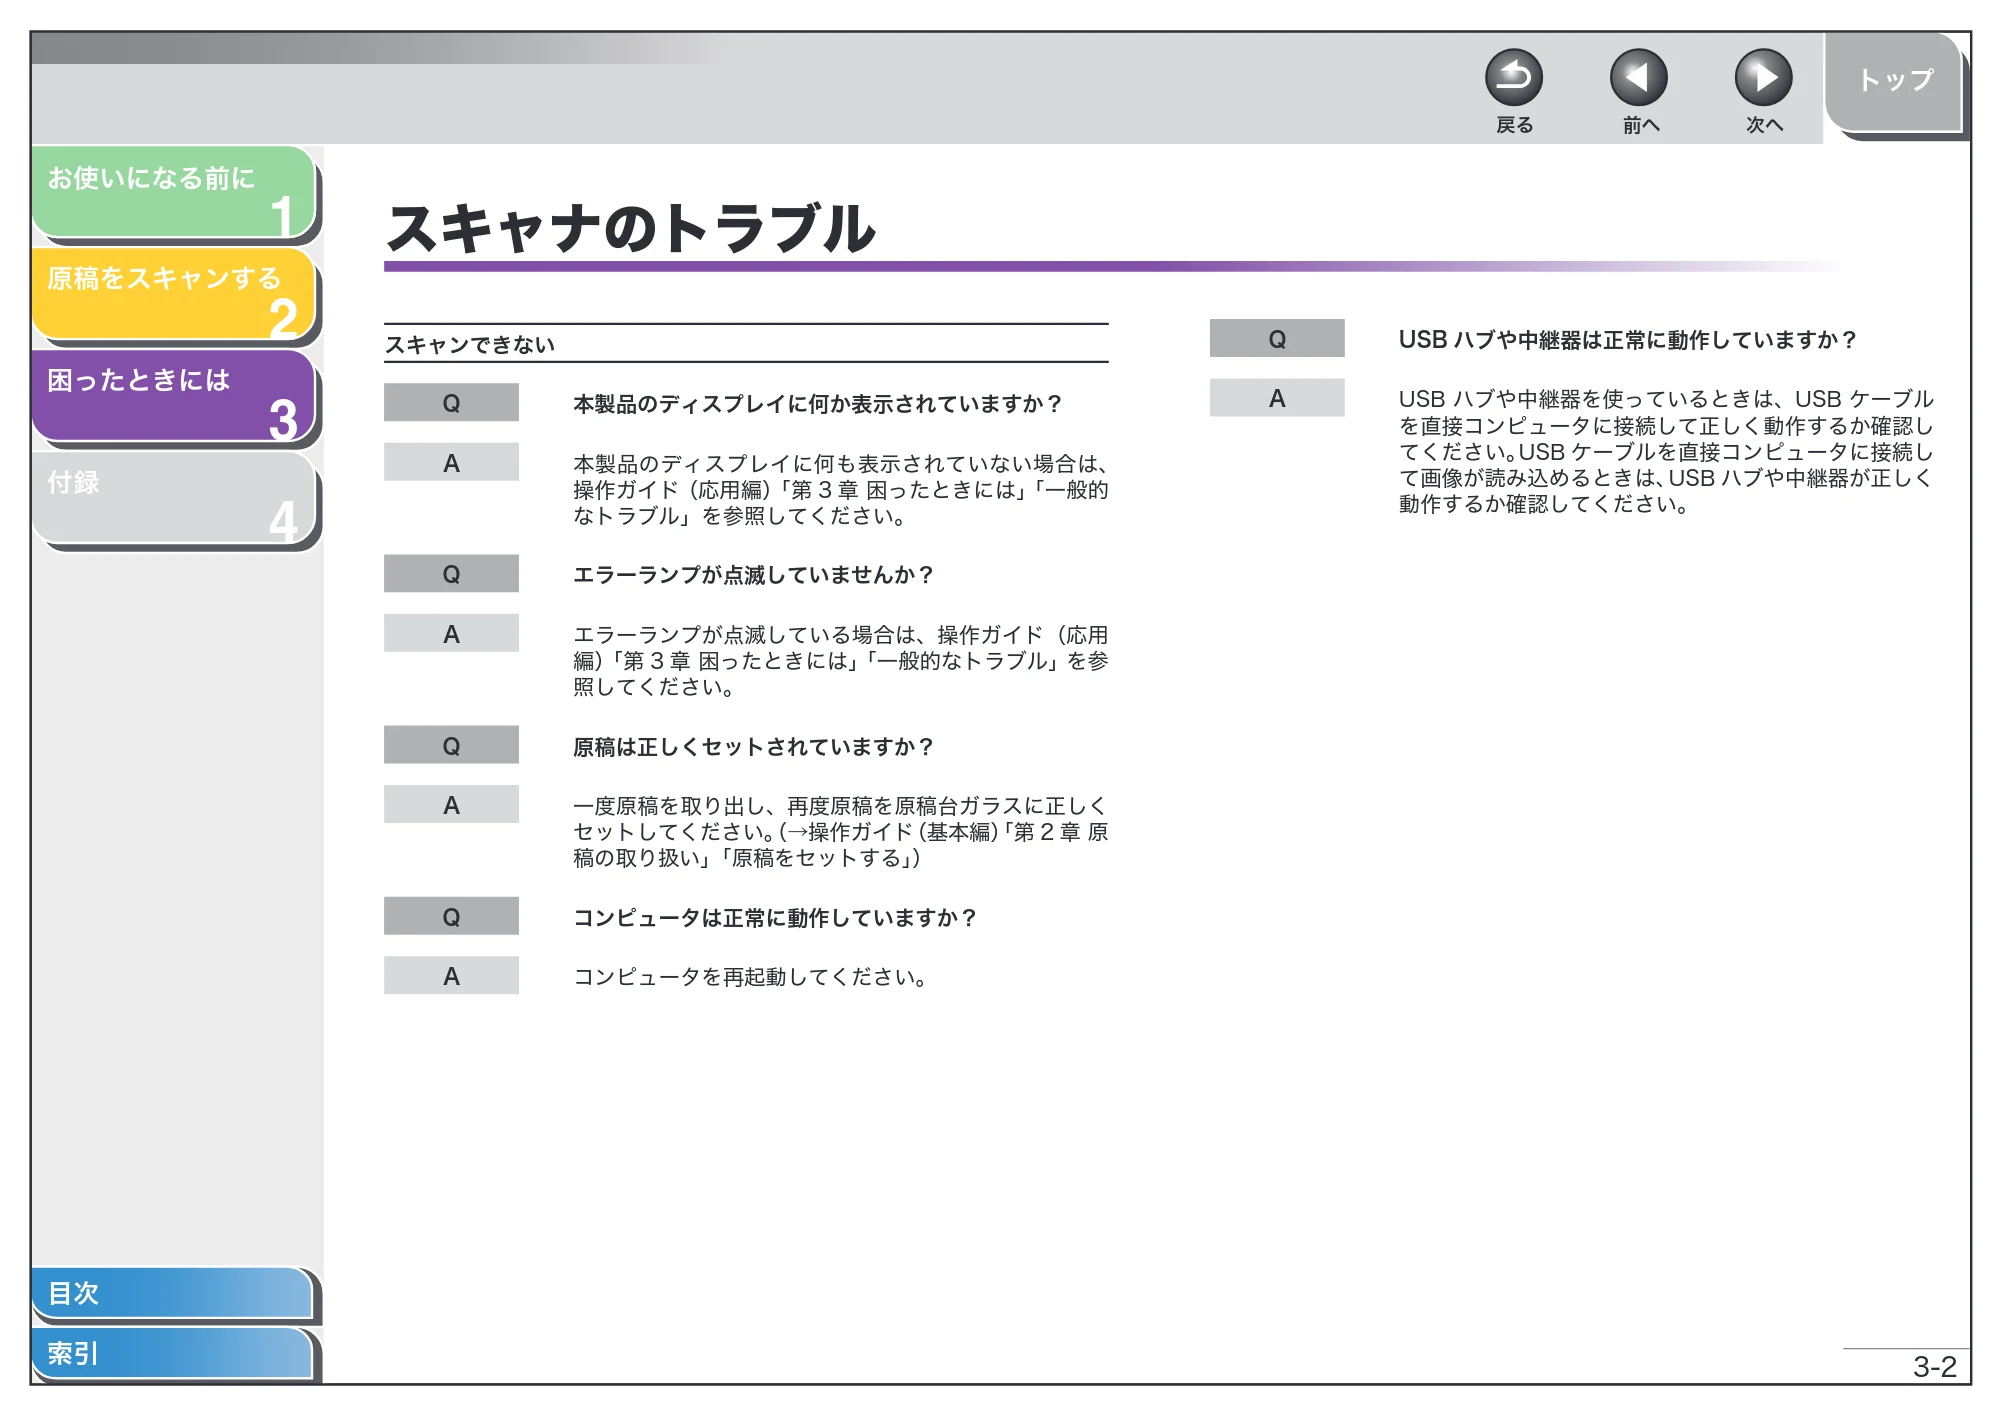The height and width of the screenshot is (1415, 2000).
Task: Open the 目次 (contents) button
Action: [172, 1293]
